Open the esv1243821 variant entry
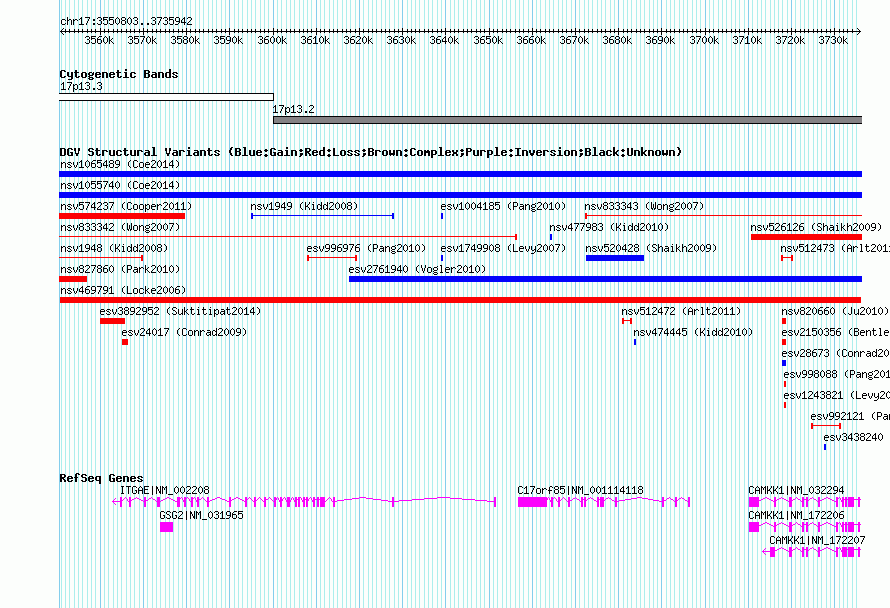 click(x=785, y=405)
